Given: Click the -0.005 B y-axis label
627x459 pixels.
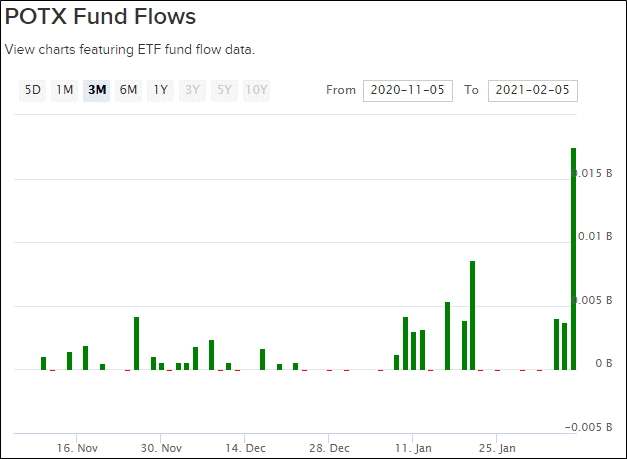Looking at the screenshot, I should pyautogui.click(x=589, y=427).
